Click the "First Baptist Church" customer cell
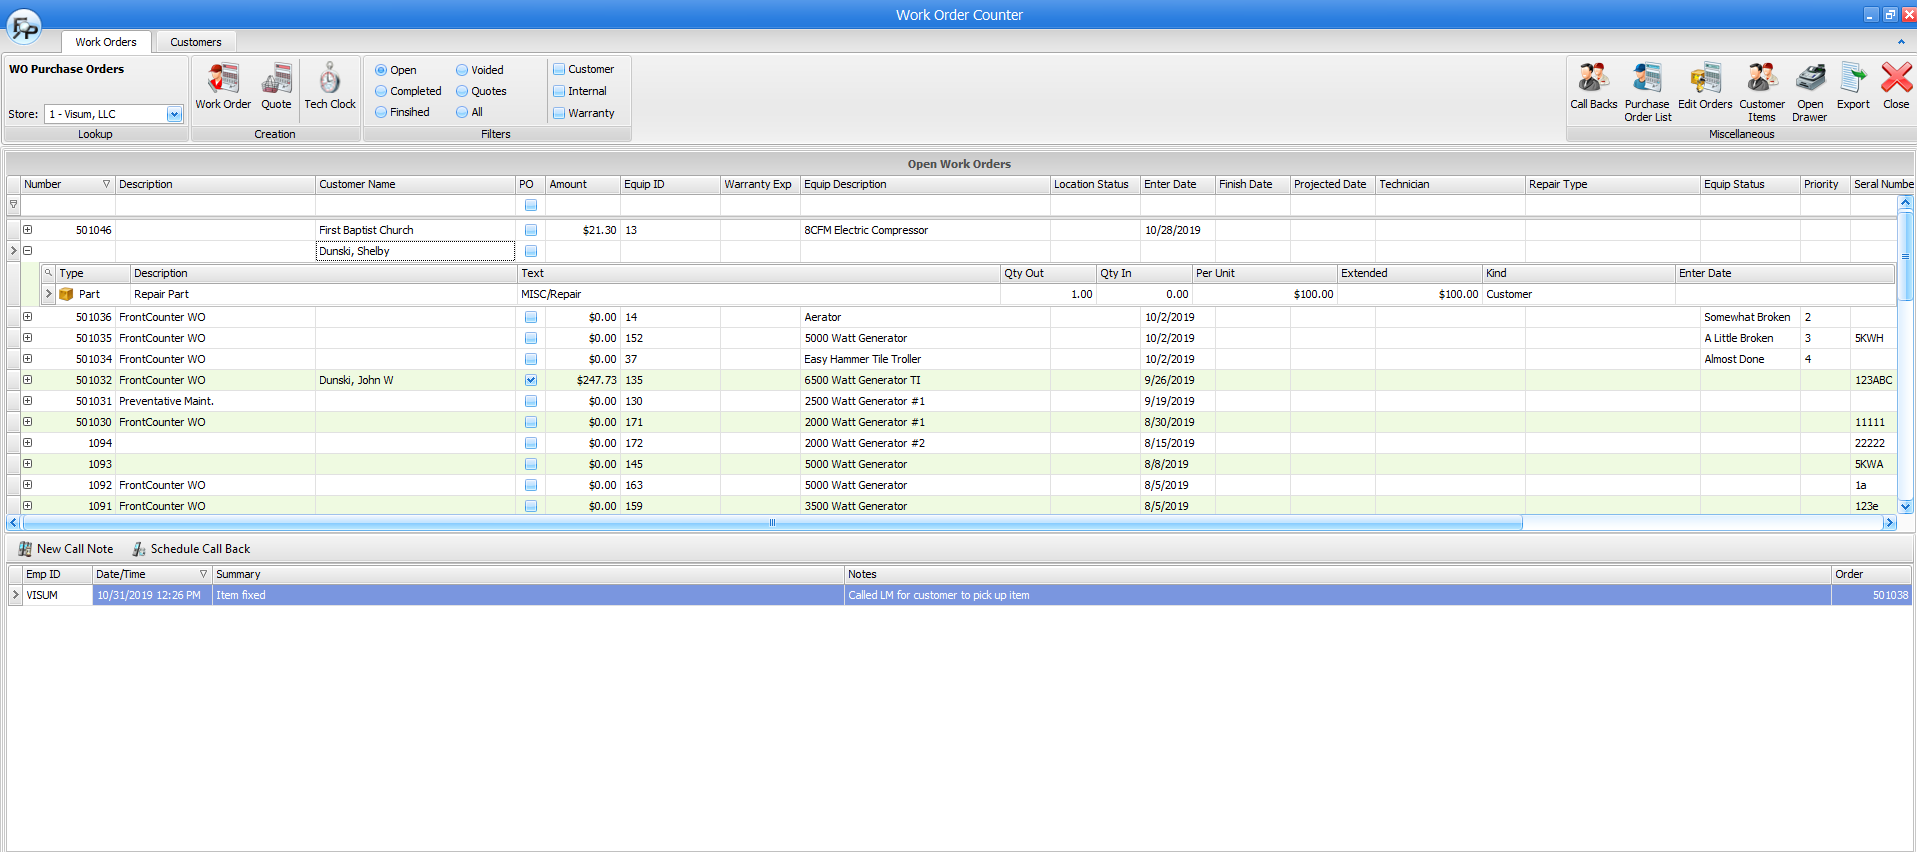This screenshot has height=852, width=1917. point(415,230)
